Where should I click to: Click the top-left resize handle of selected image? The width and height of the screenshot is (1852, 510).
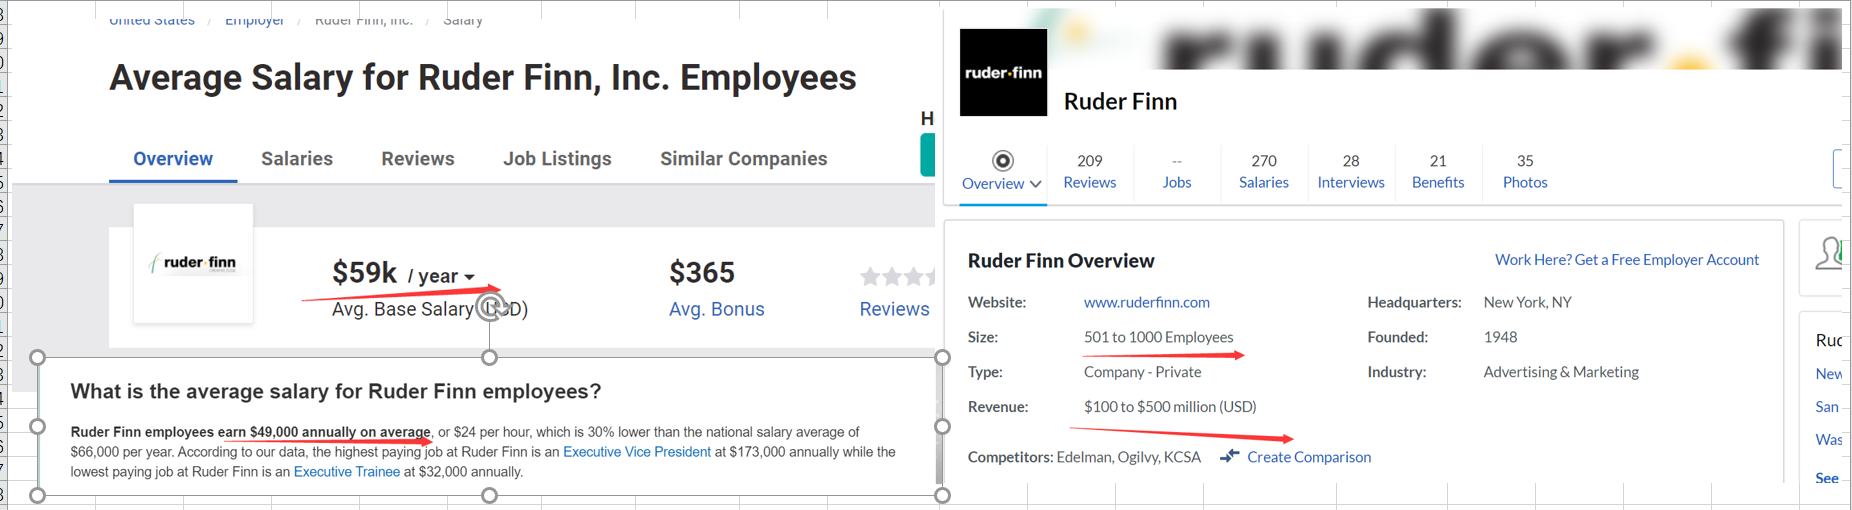[38, 357]
